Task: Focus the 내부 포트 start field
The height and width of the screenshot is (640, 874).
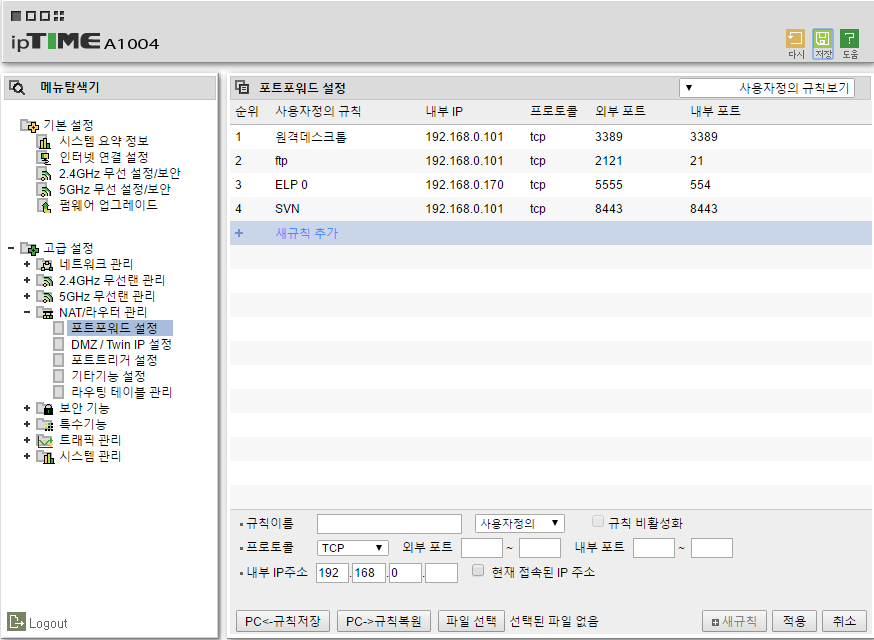Action: click(x=654, y=548)
